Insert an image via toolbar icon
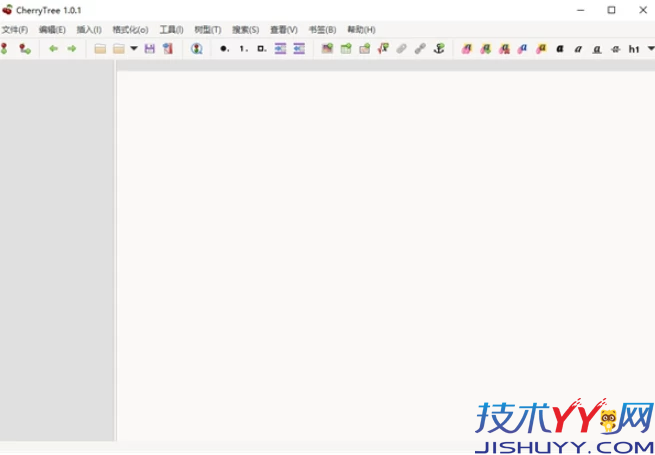Image resolution: width=655 pixels, height=455 pixels. click(x=327, y=49)
